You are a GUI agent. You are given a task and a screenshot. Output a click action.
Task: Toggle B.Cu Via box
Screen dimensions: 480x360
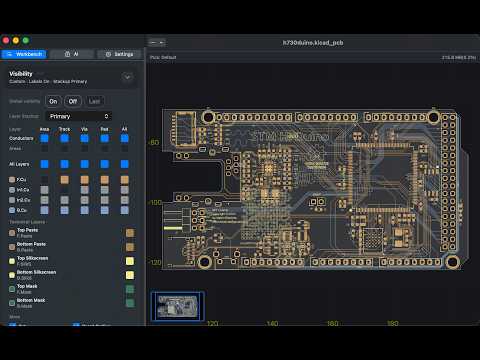coord(85,210)
